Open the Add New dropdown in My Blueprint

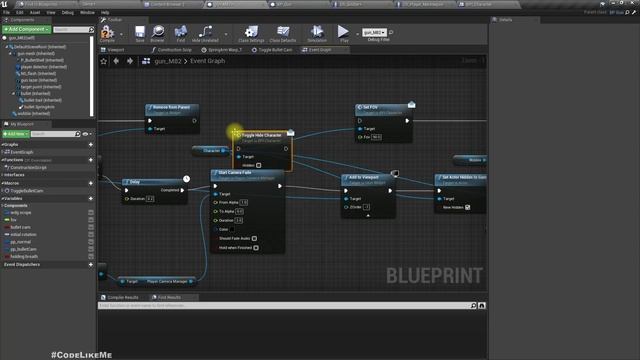(16, 134)
